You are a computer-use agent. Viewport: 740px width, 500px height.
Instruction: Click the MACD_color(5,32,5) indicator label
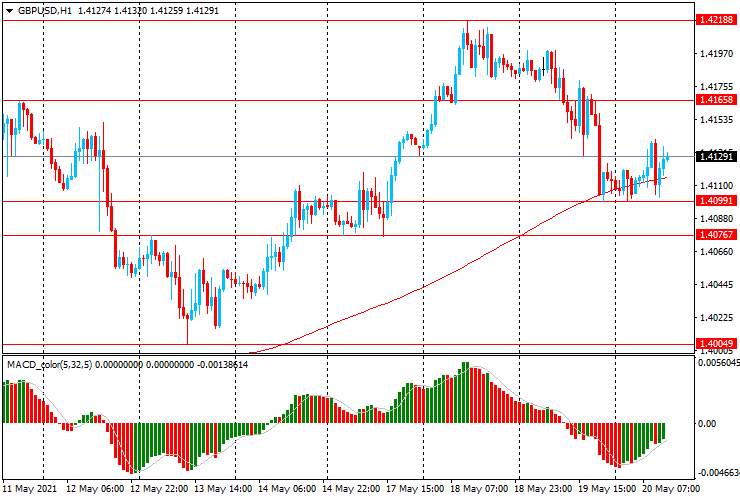tap(50, 365)
